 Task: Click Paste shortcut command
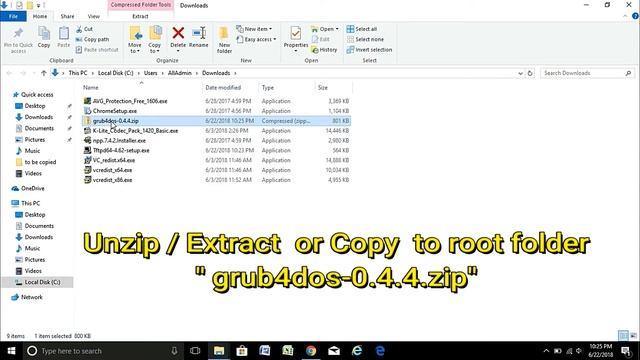tap(97, 50)
